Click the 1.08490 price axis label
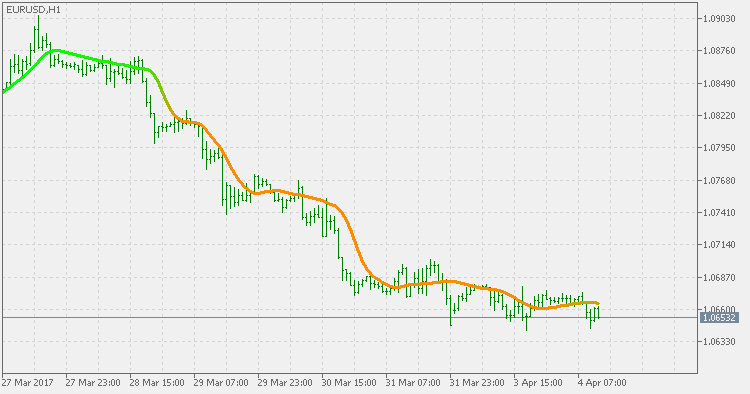This screenshot has height=394, width=750. pos(719,83)
